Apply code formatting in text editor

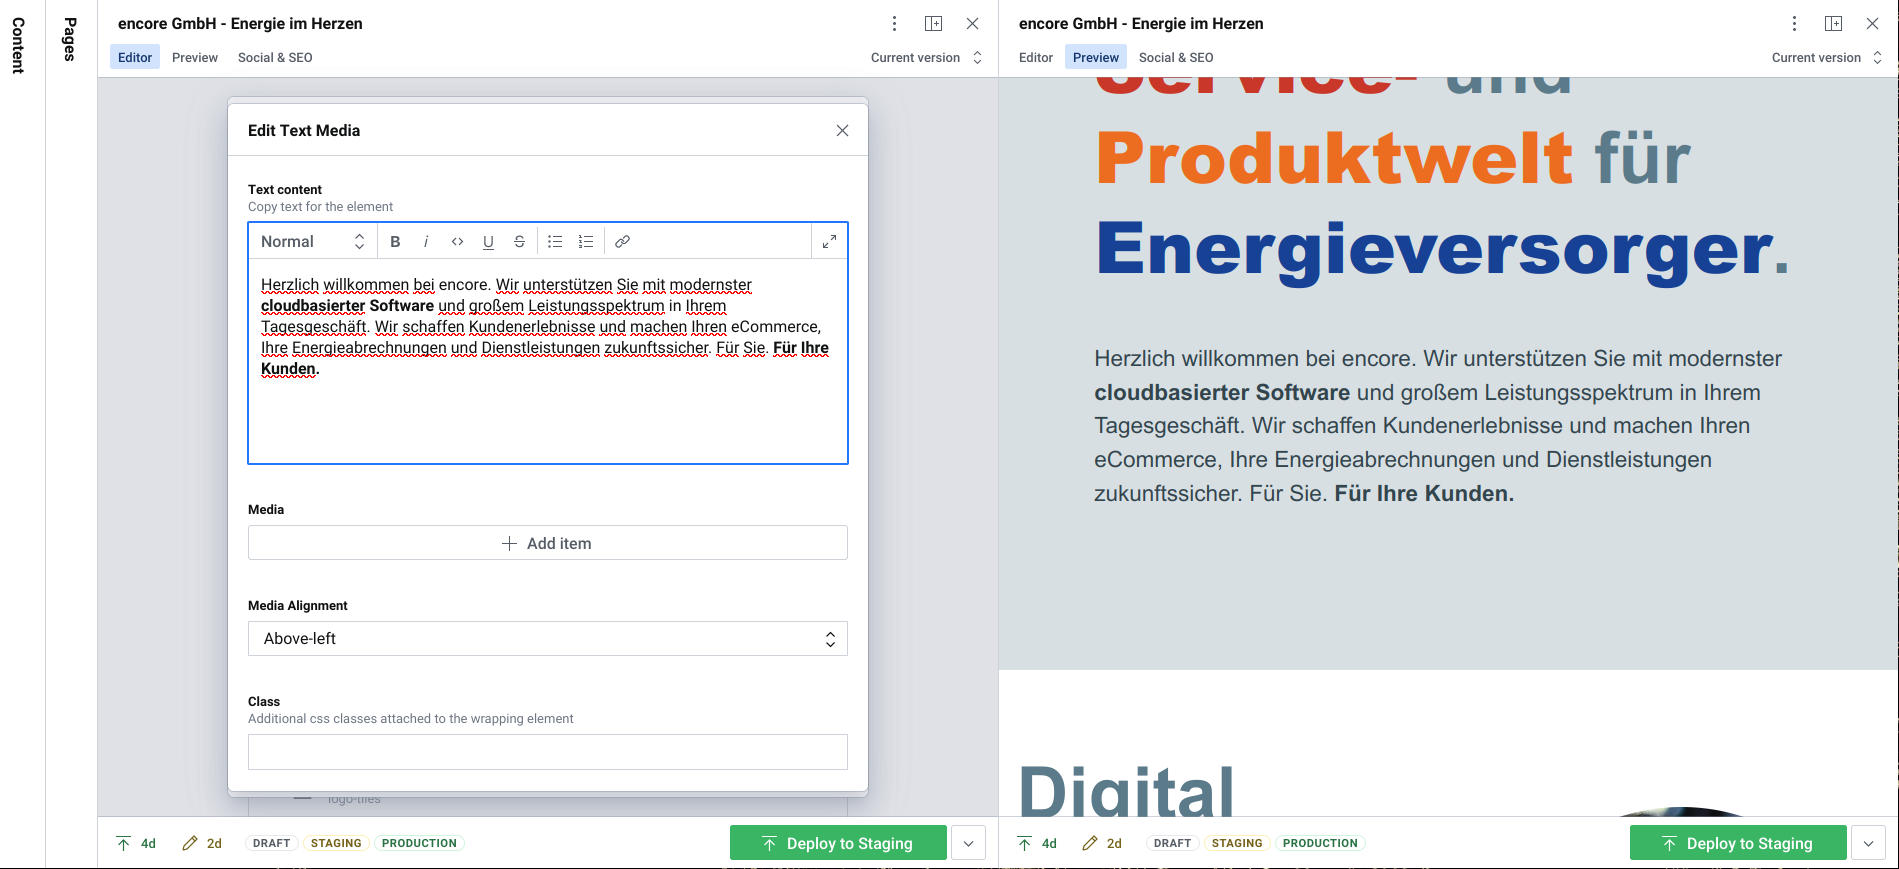(457, 241)
